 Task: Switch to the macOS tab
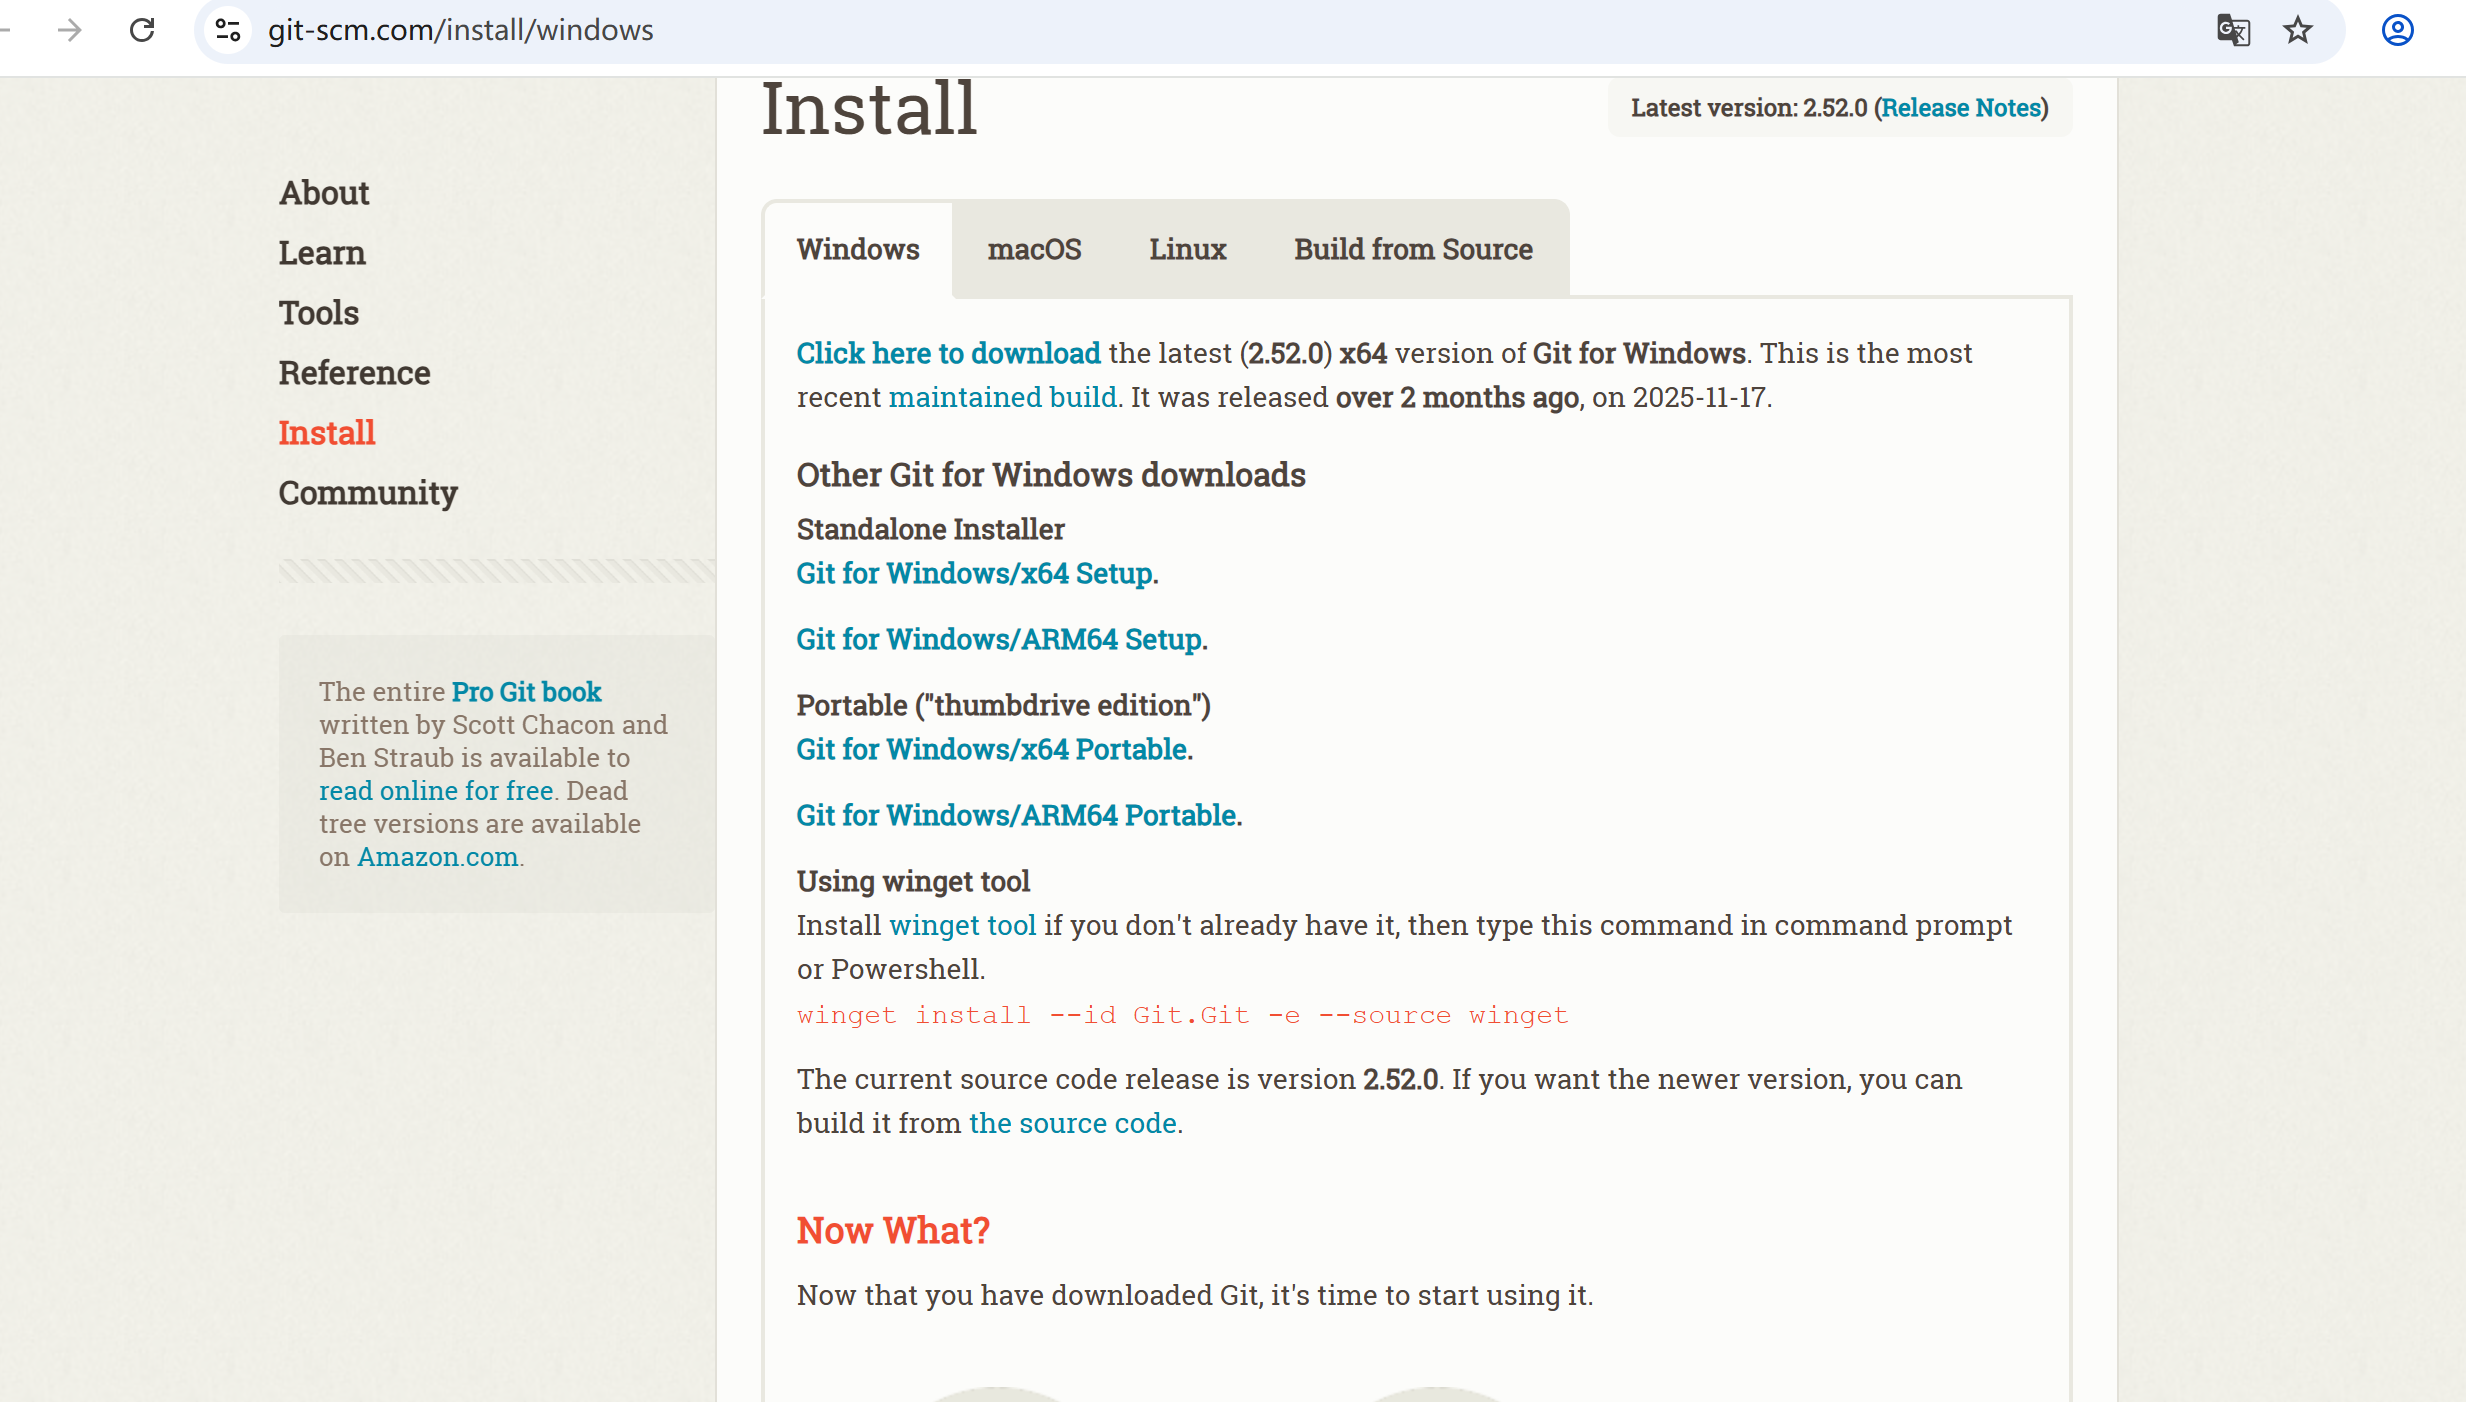tap(1033, 249)
